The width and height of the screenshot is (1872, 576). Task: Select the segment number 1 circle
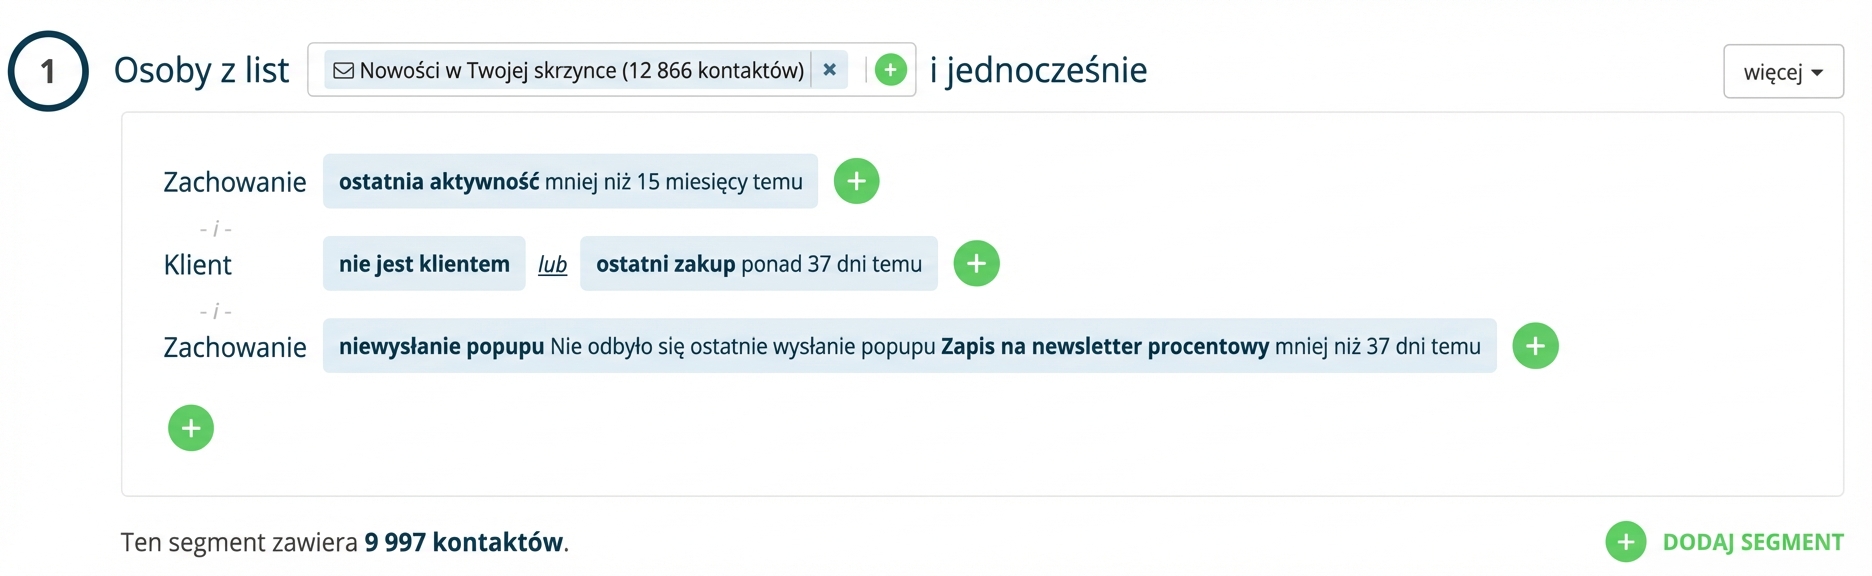[48, 71]
